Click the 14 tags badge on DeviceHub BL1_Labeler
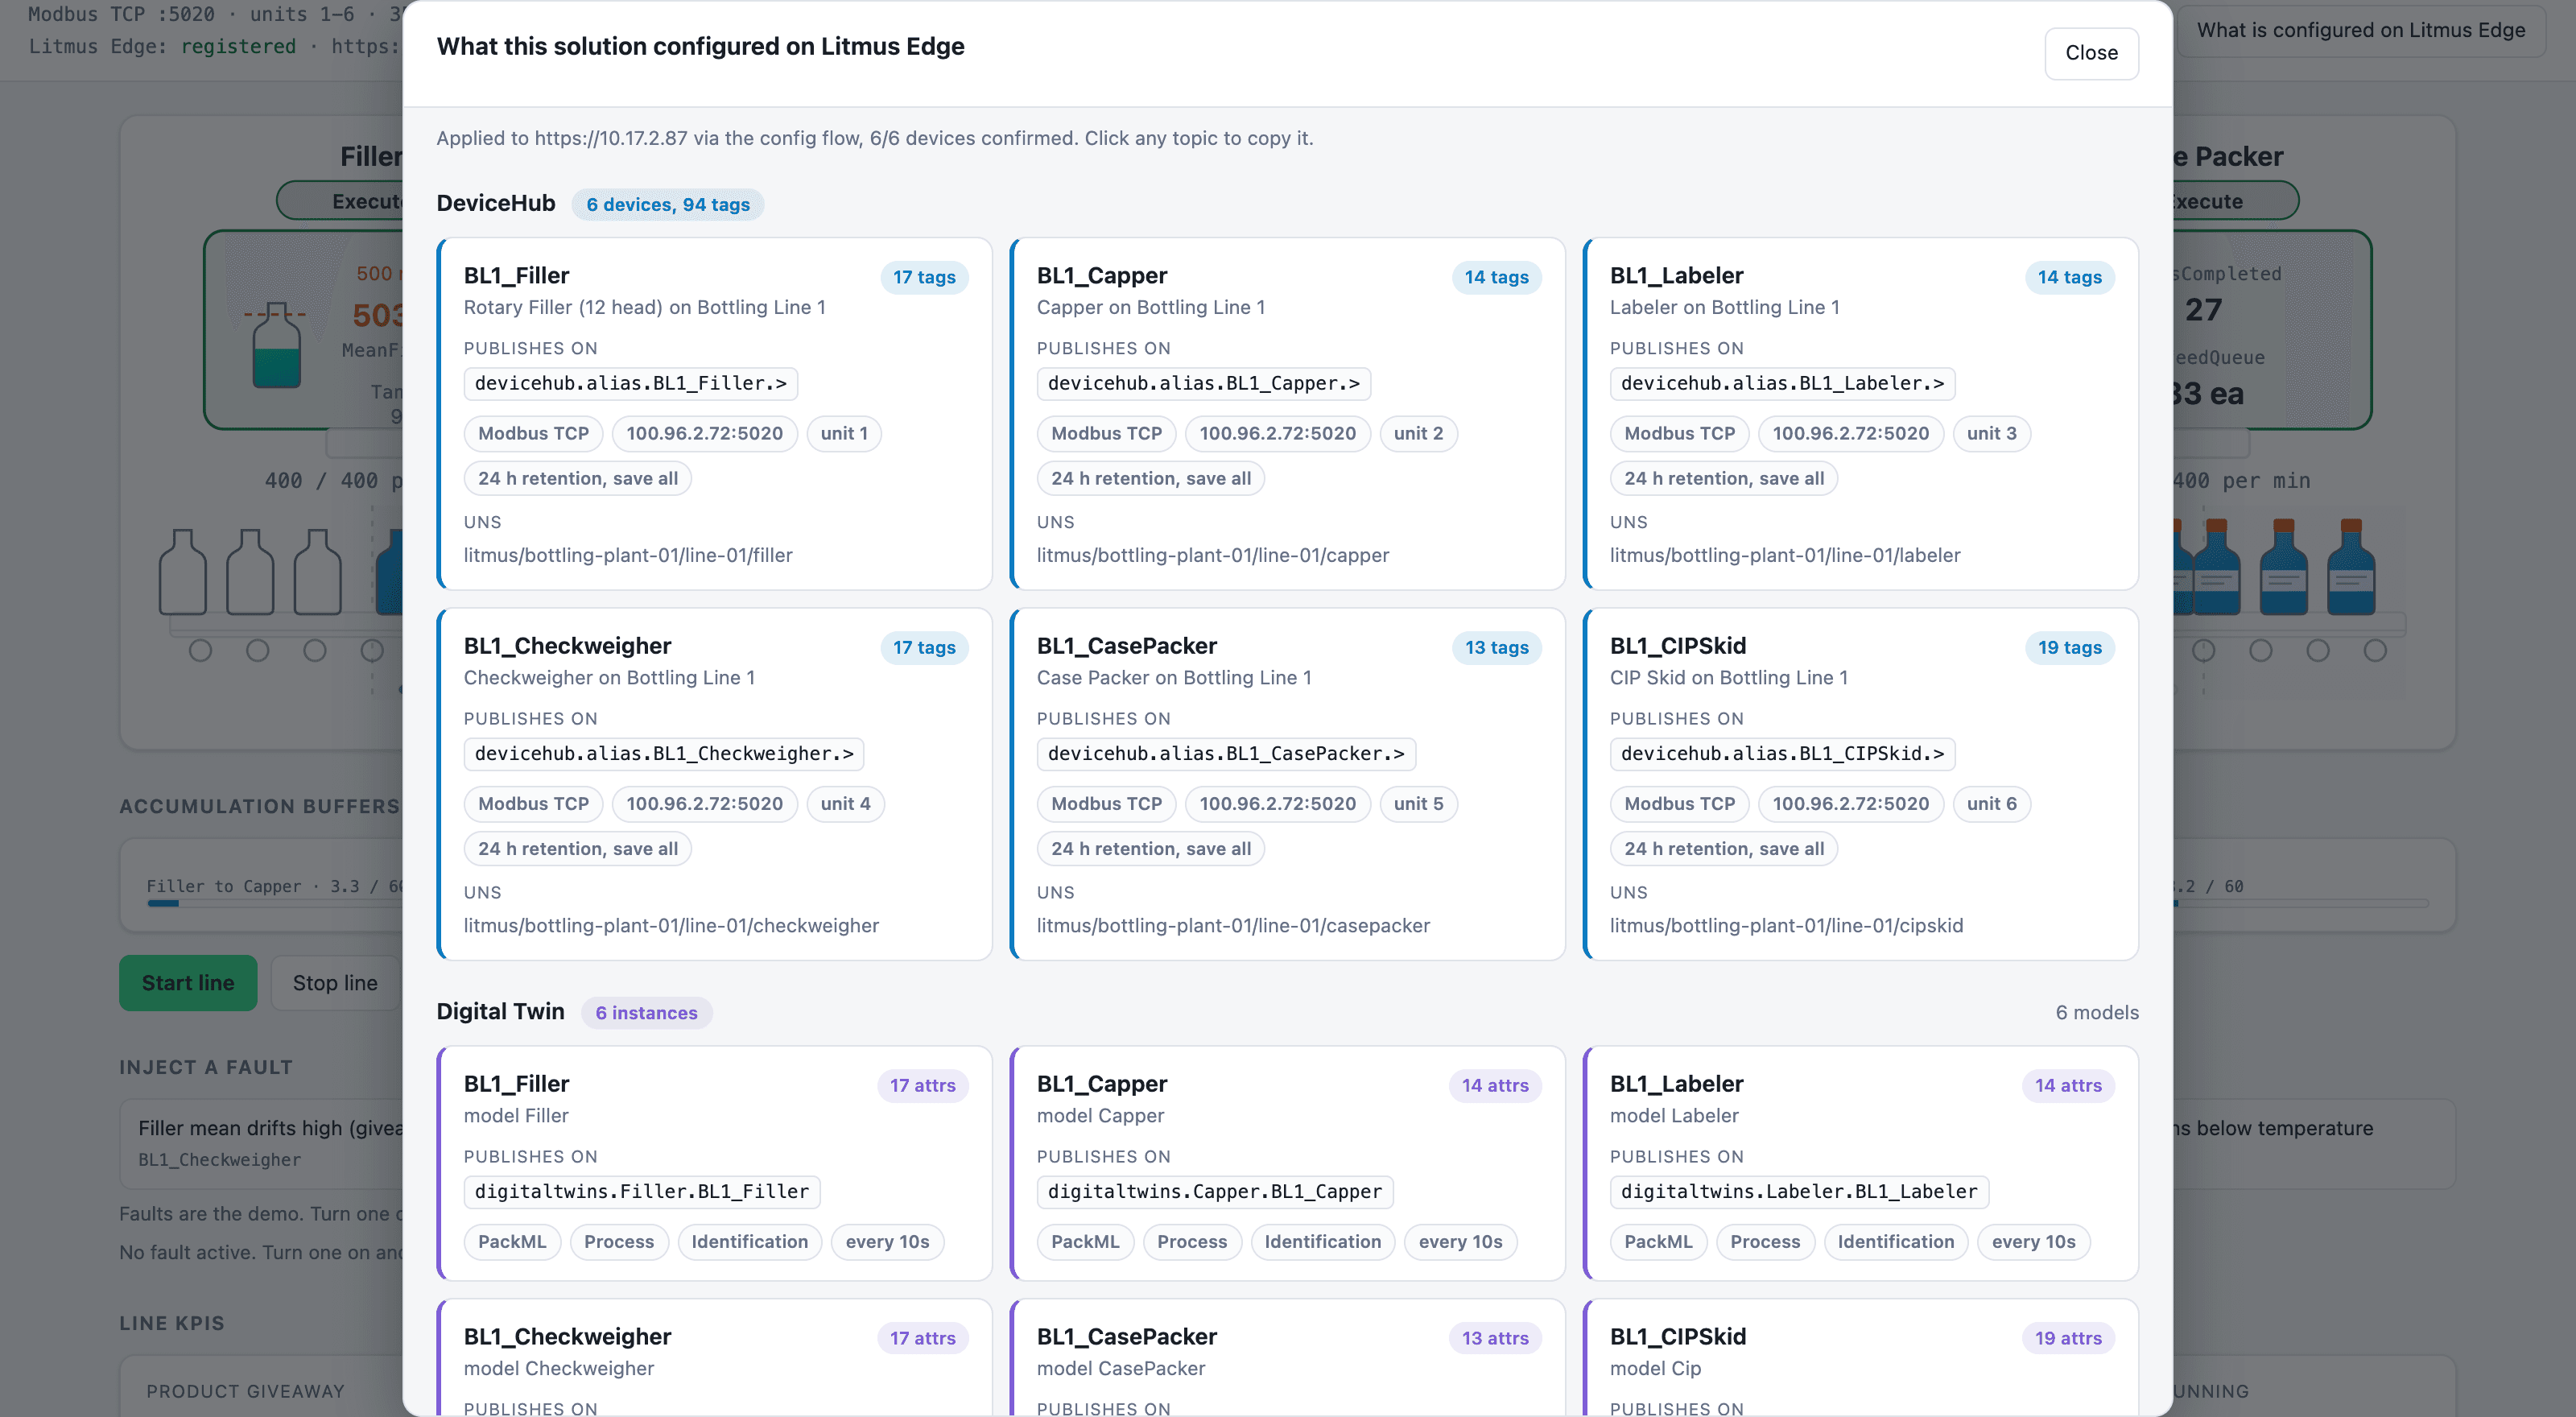 [x=2070, y=278]
